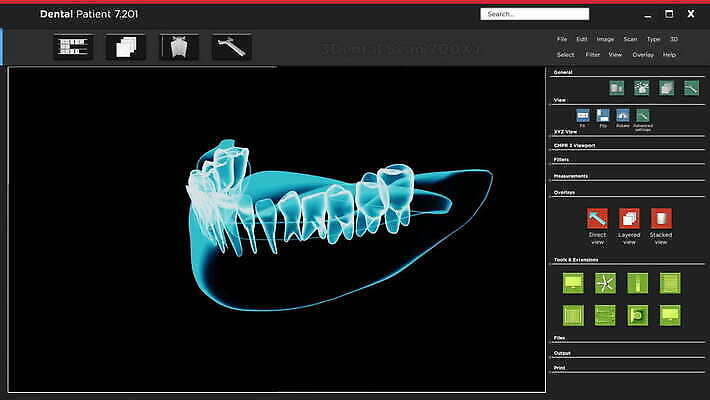Viewport: 710px width, 400px height.
Task: Click the 3D jaw model in viewport
Action: (x=340, y=224)
